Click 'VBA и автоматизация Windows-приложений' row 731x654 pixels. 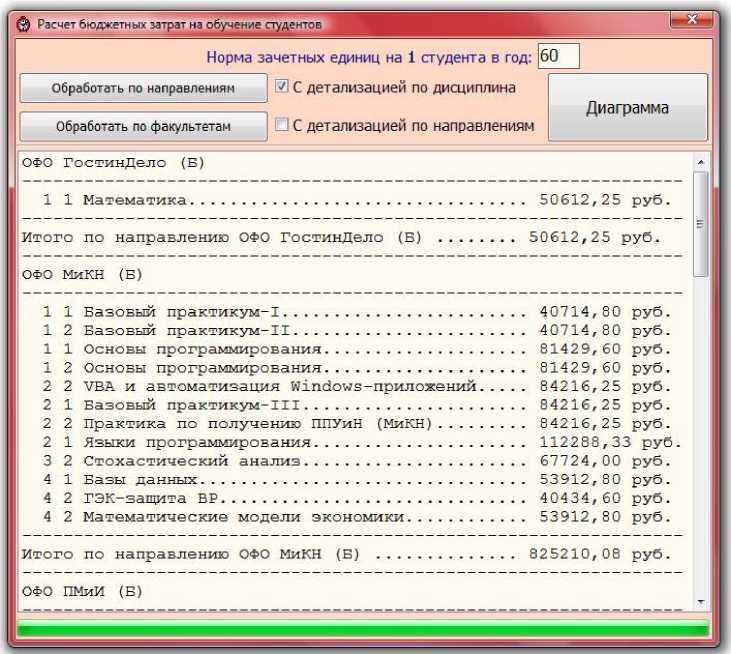357,386
